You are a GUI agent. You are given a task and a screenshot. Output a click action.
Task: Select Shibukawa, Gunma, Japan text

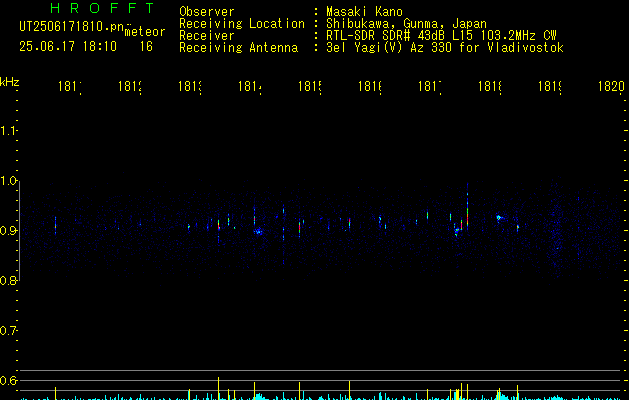[x=406, y=24]
